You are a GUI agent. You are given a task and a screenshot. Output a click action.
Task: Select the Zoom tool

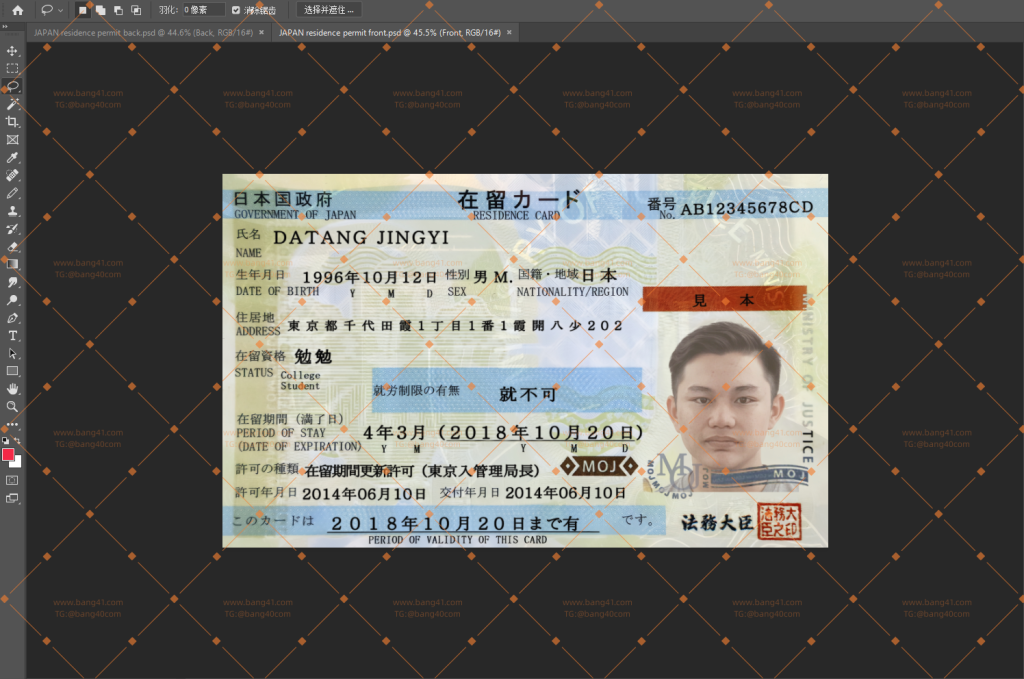point(13,404)
